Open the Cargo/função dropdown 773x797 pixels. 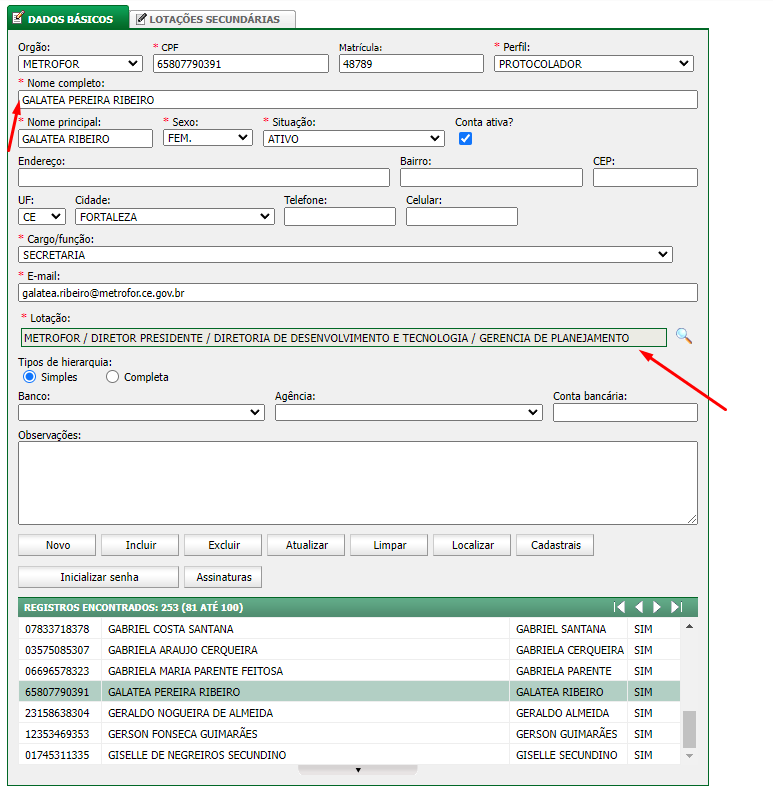click(x=345, y=255)
